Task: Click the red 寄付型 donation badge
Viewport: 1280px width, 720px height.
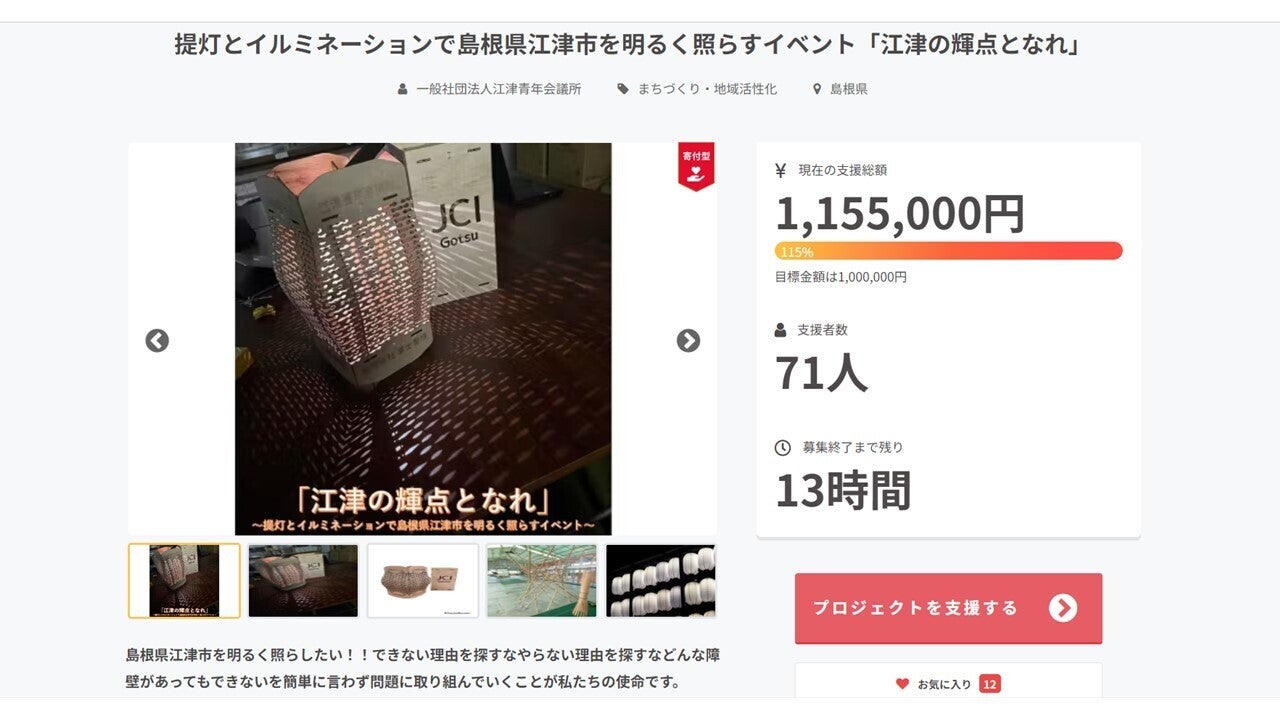Action: [695, 166]
